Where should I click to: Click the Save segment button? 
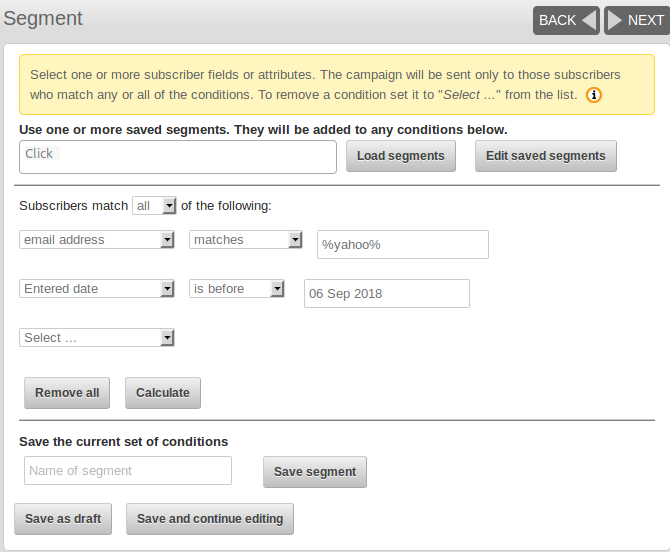point(315,472)
